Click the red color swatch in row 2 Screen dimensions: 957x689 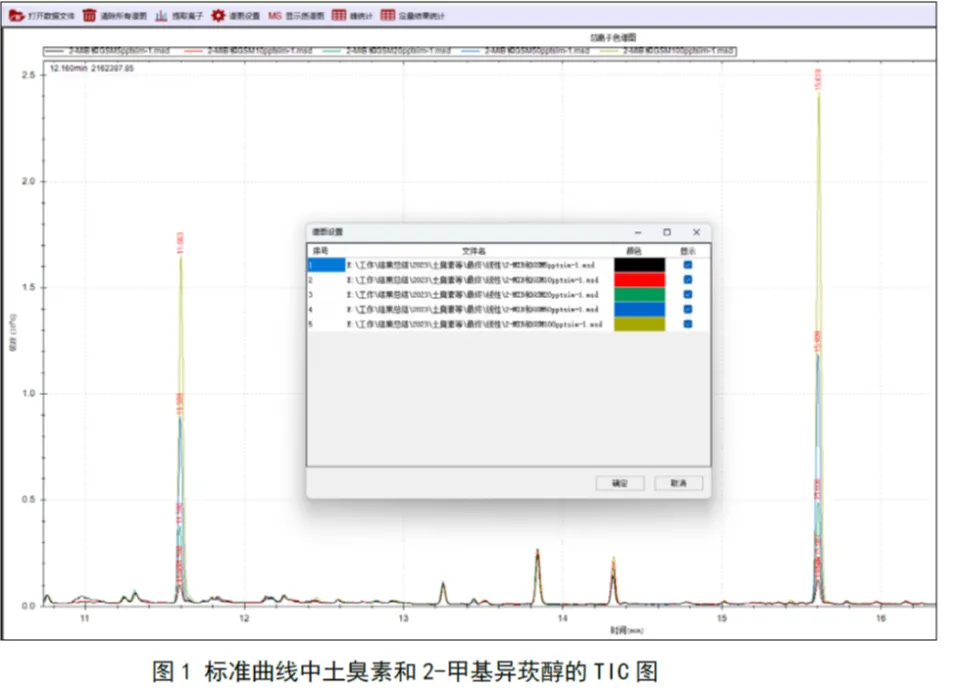click(x=638, y=280)
